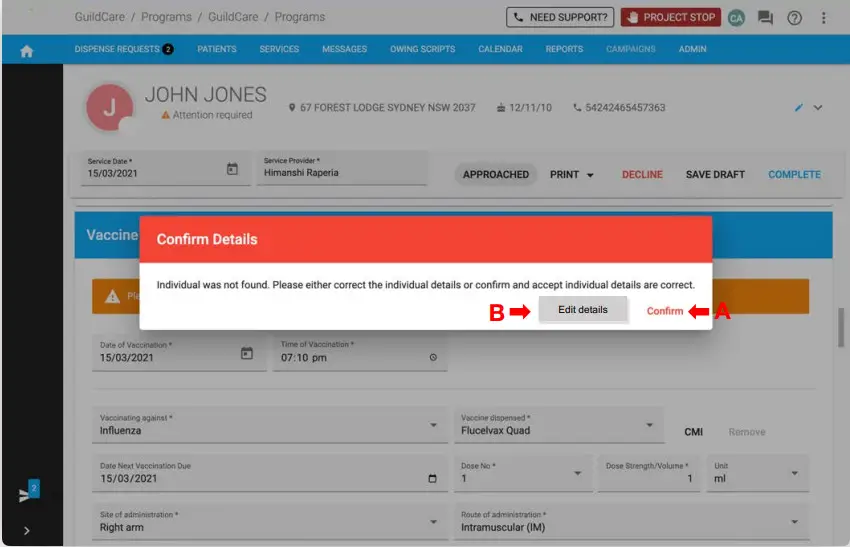Open Admin tab
The width and height of the screenshot is (850, 547).
click(x=692, y=49)
